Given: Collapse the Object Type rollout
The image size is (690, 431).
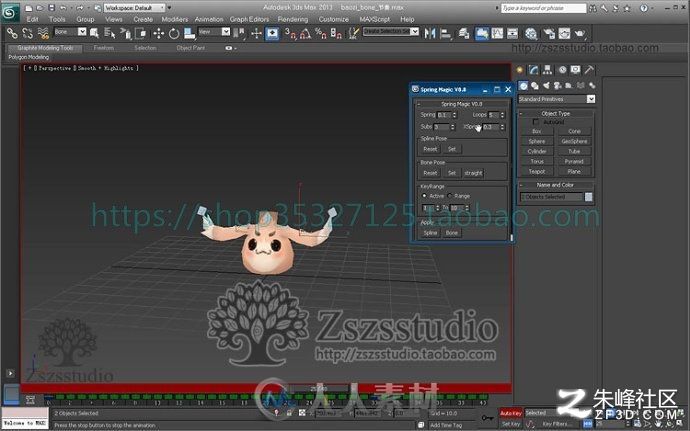Looking at the screenshot, I should [556, 113].
